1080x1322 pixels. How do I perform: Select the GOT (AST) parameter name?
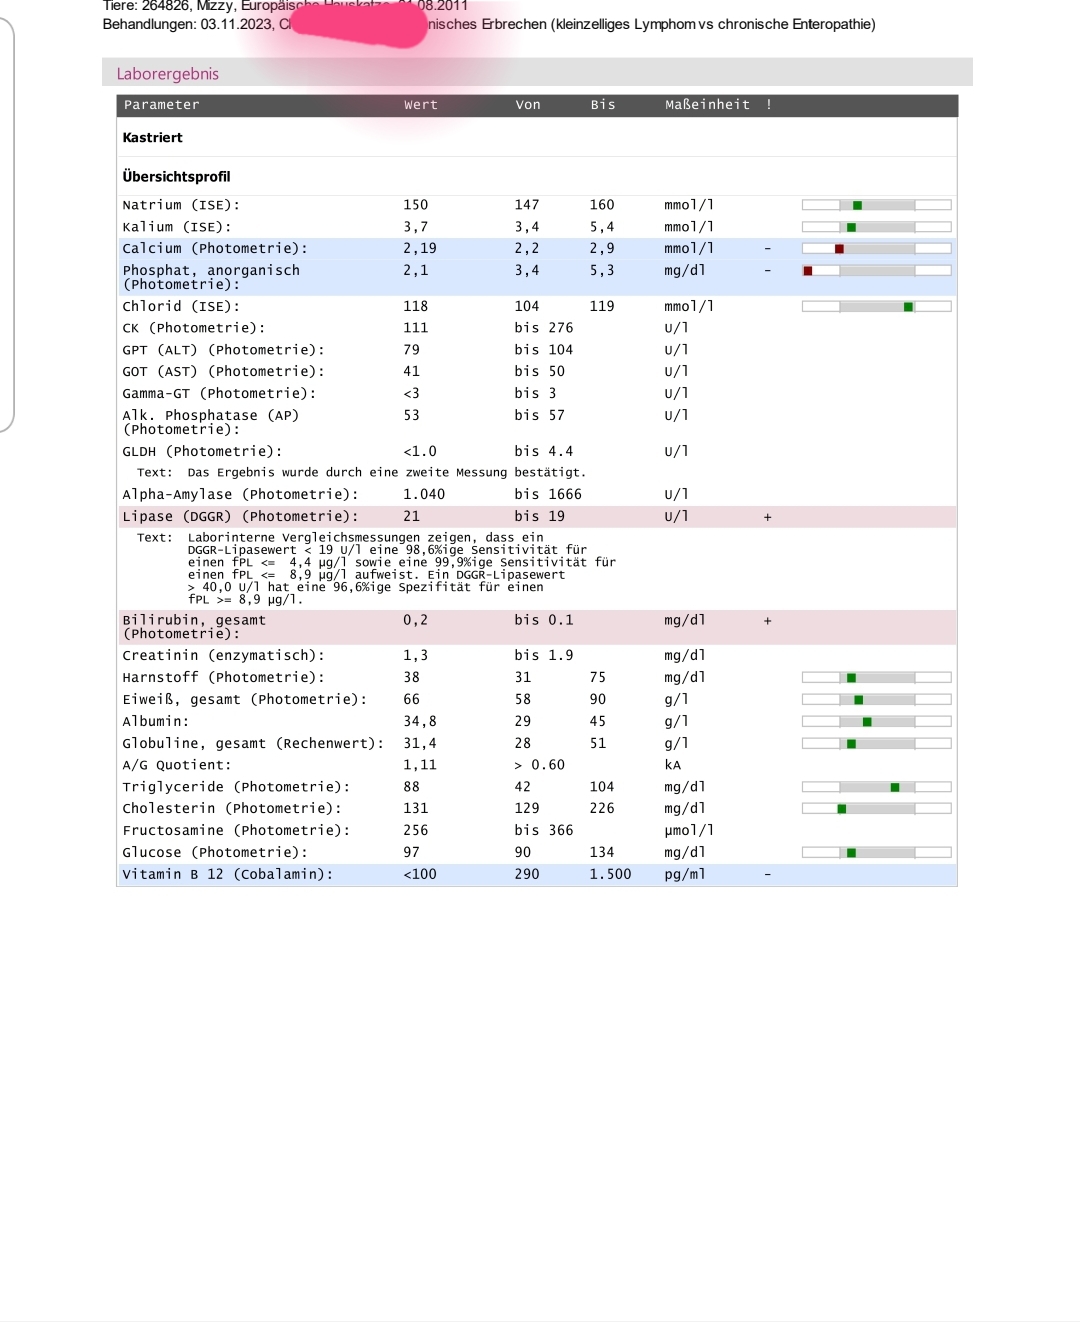pyautogui.click(x=223, y=373)
